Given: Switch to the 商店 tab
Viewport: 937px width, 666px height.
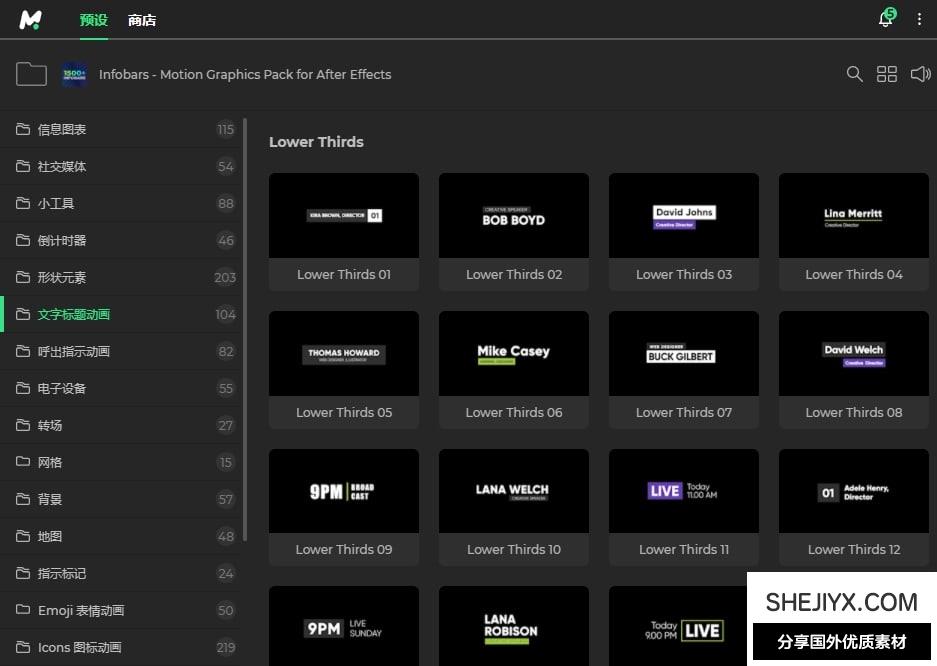Looking at the screenshot, I should pyautogui.click(x=142, y=20).
